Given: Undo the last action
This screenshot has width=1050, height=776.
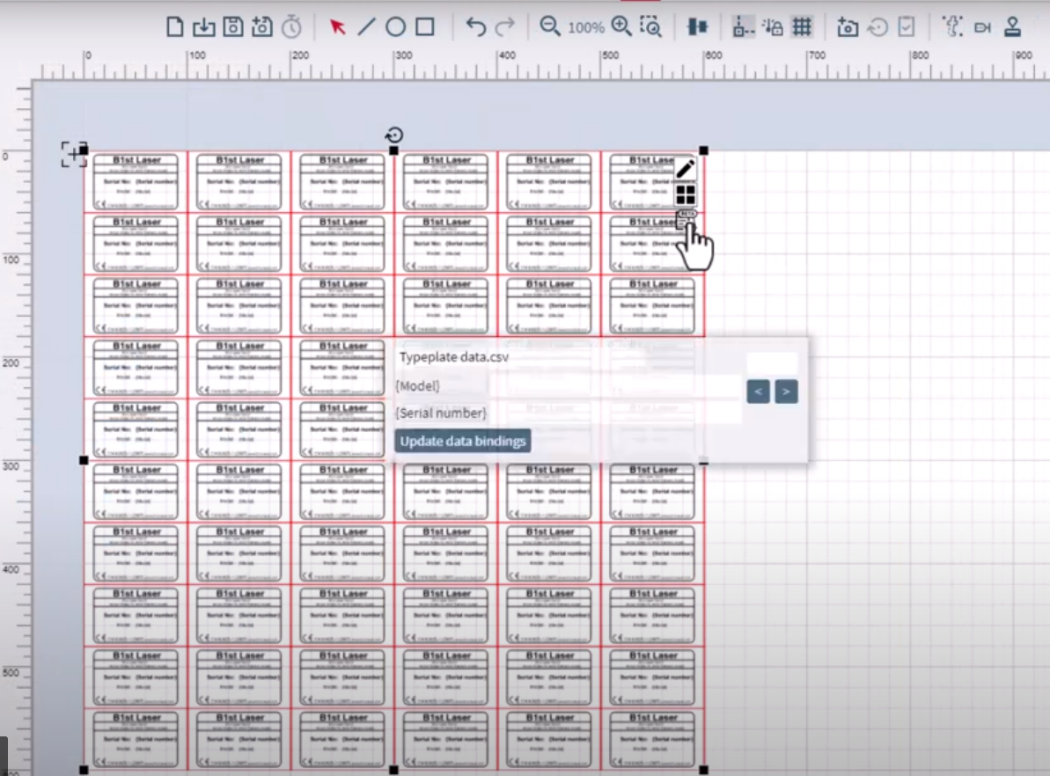Looking at the screenshot, I should point(476,27).
